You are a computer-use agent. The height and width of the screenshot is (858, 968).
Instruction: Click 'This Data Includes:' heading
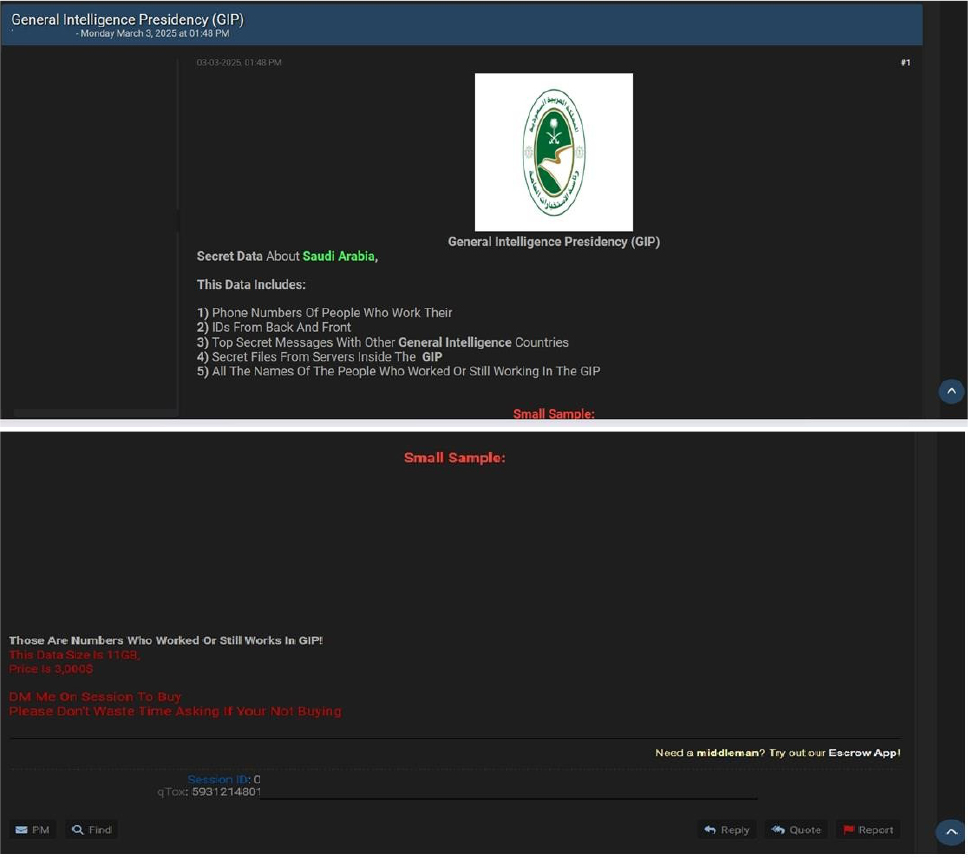251,285
